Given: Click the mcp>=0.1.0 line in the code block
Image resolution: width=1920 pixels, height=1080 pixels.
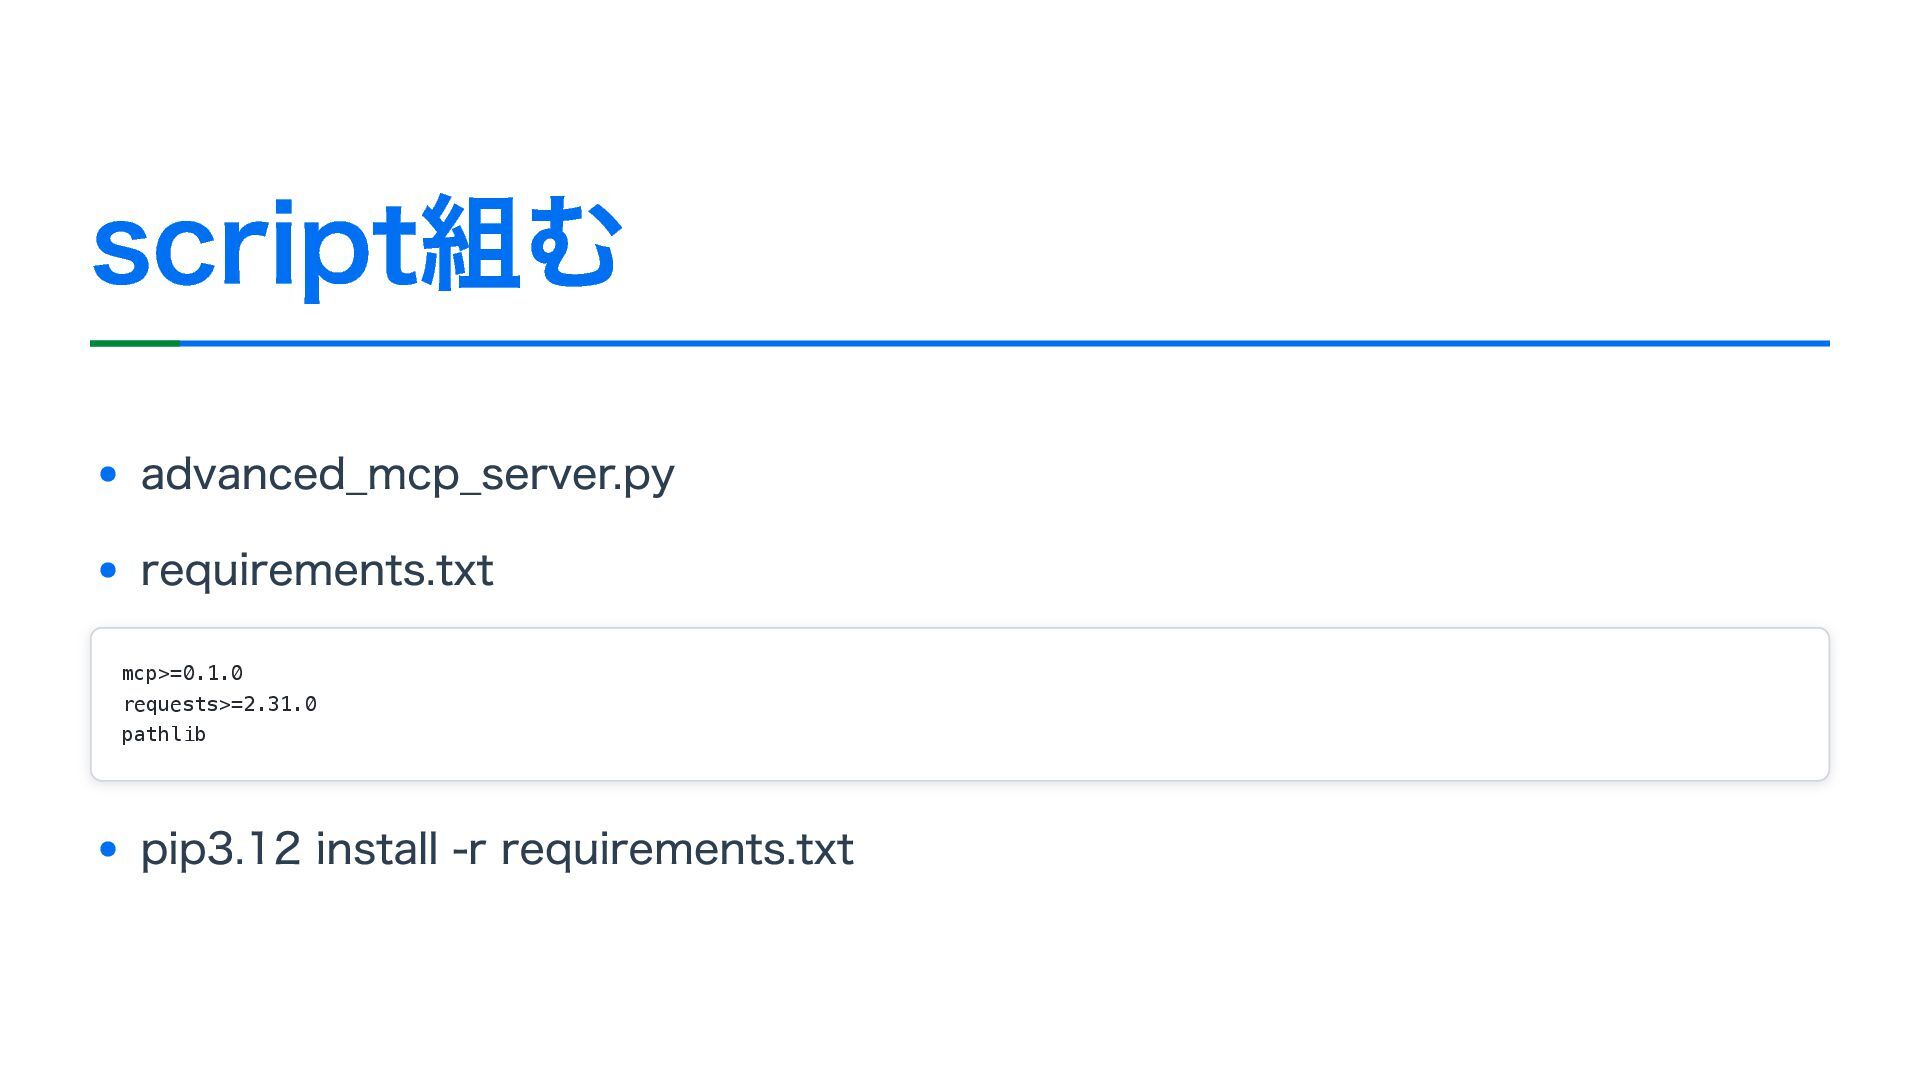Looking at the screenshot, I should (x=182, y=673).
